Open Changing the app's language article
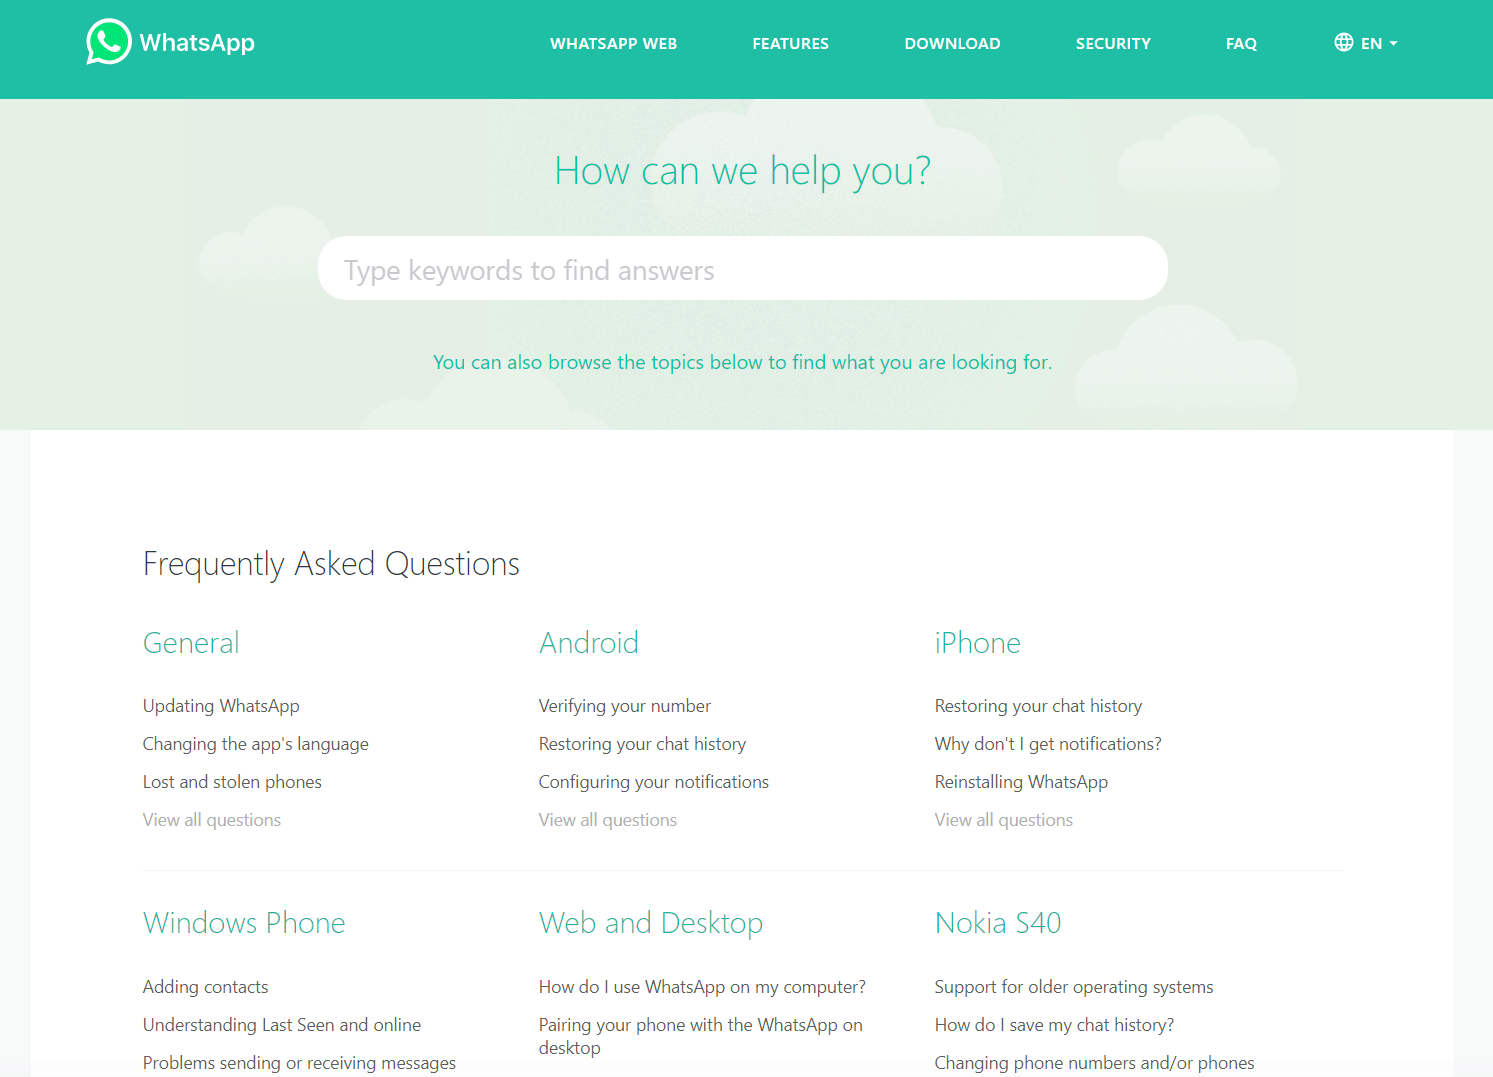This screenshot has height=1077, width=1493. [255, 744]
